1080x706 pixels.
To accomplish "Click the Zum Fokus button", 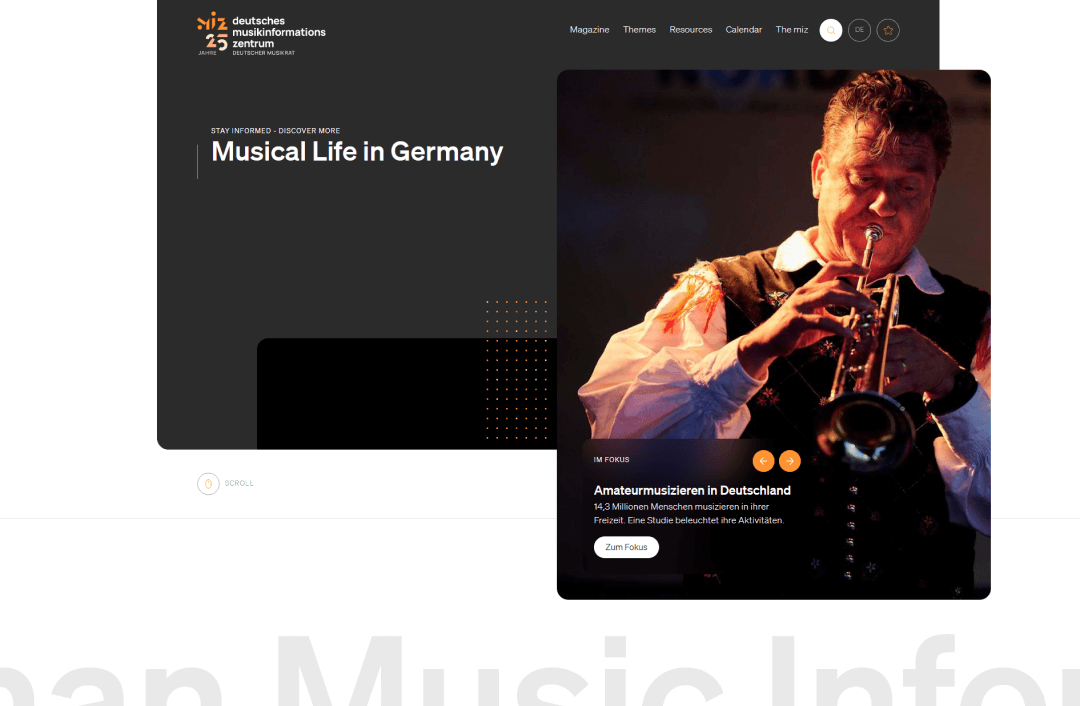I will (626, 547).
